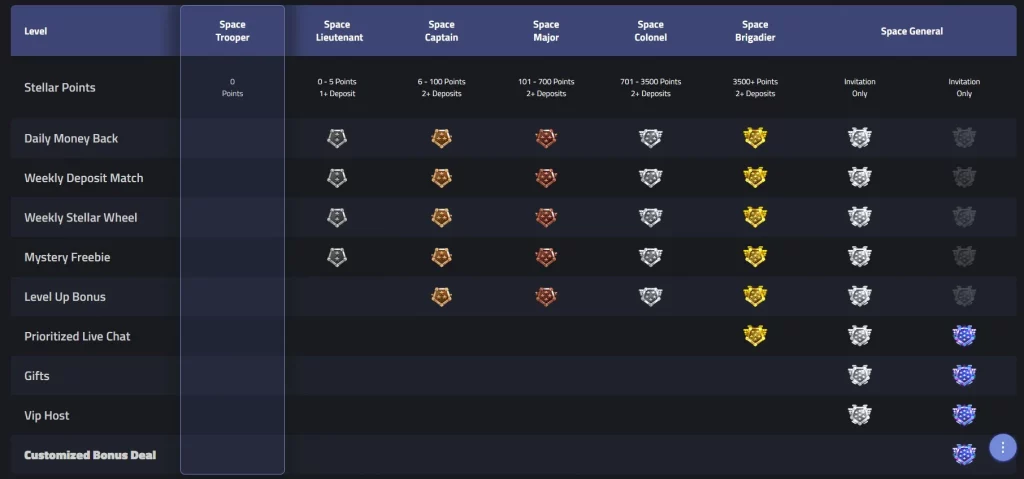Click the Space Lieutenant column header
1024x479 pixels.
[x=337, y=31]
